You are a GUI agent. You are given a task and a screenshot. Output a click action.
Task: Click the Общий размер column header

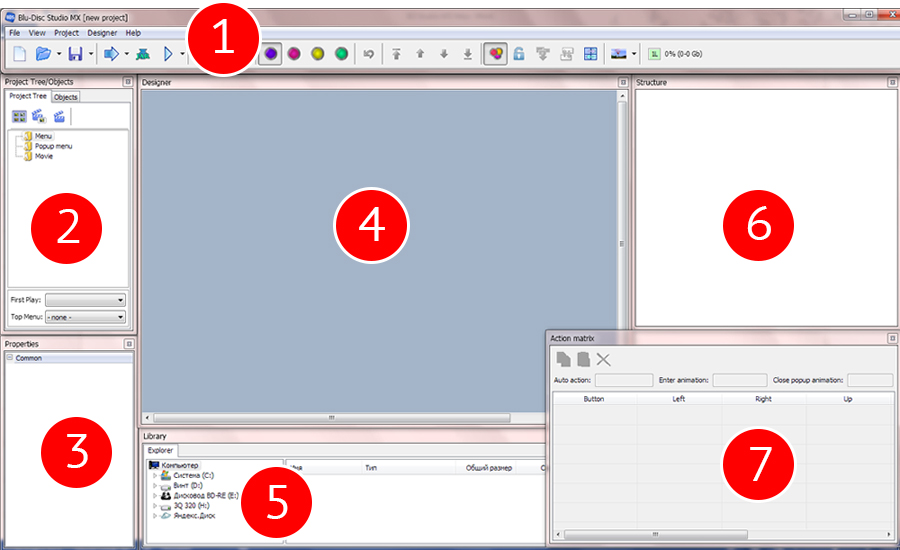[488, 468]
